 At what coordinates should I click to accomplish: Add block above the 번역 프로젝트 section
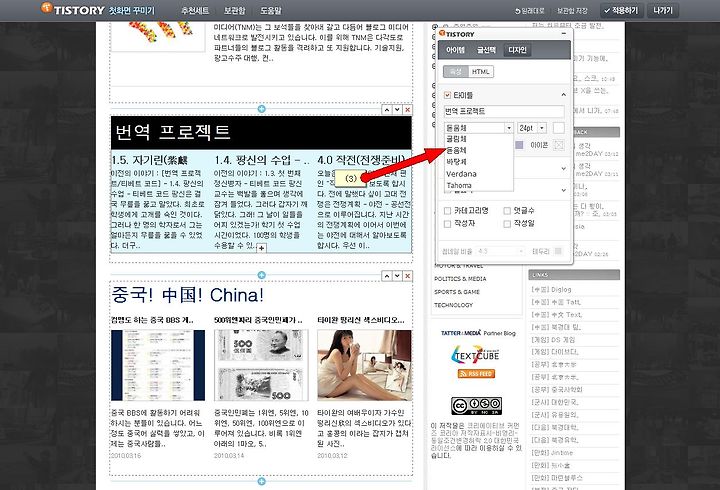[261, 109]
